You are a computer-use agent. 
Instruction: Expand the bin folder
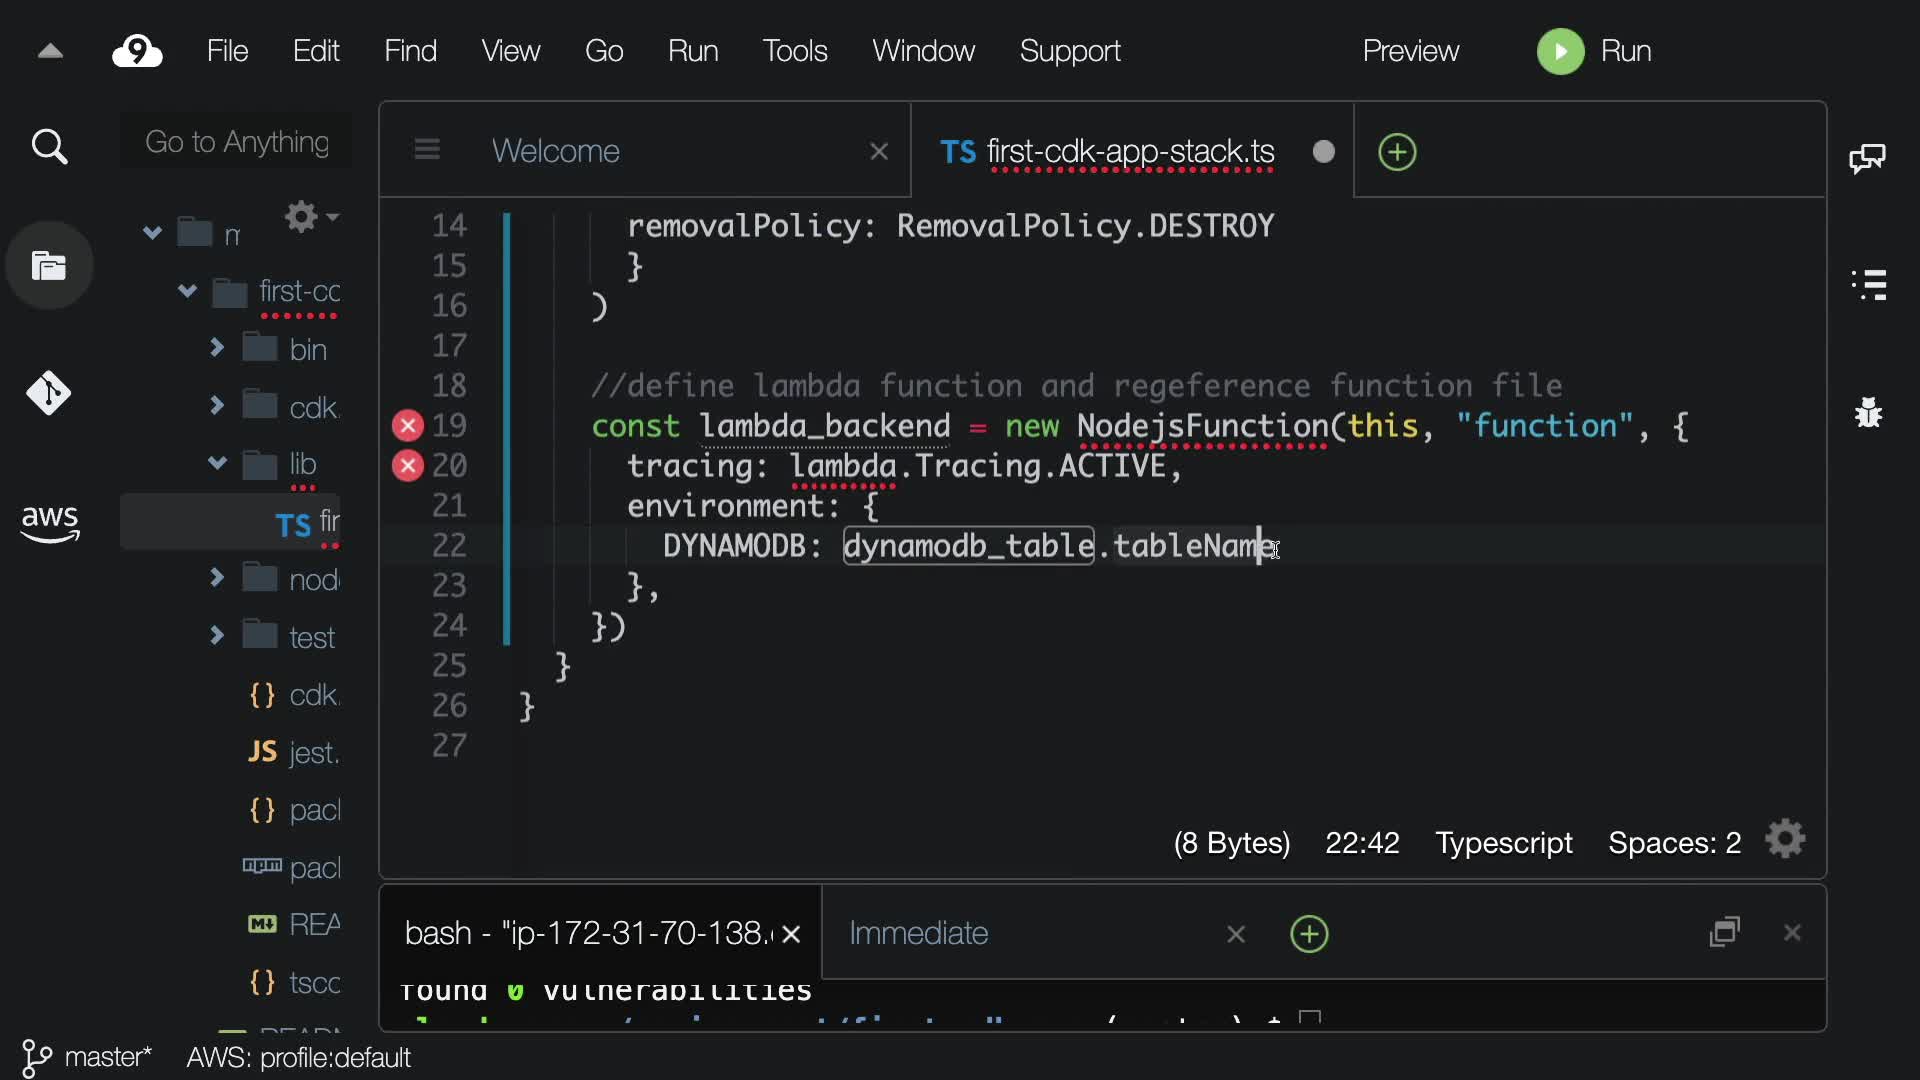click(x=217, y=348)
